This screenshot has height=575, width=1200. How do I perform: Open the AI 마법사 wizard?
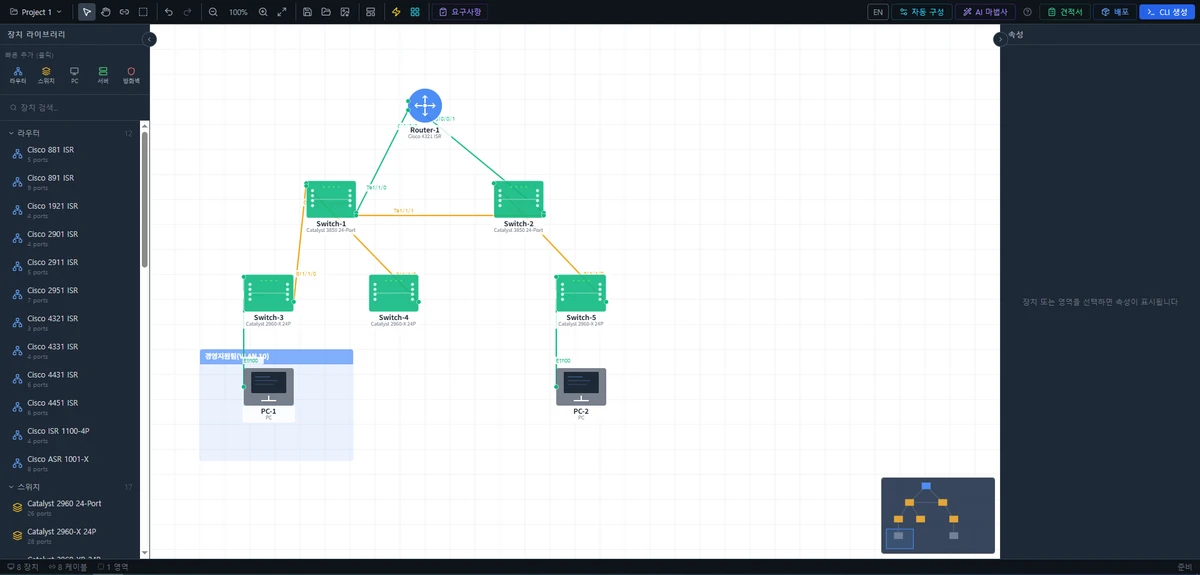(983, 12)
